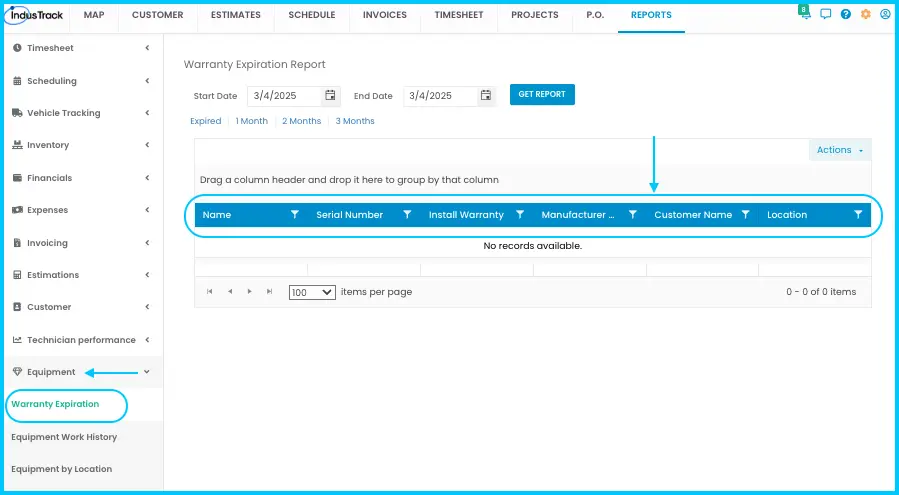Screen dimensions: 899x495
Task: Open the Actions dropdown menu
Action: click(840, 150)
